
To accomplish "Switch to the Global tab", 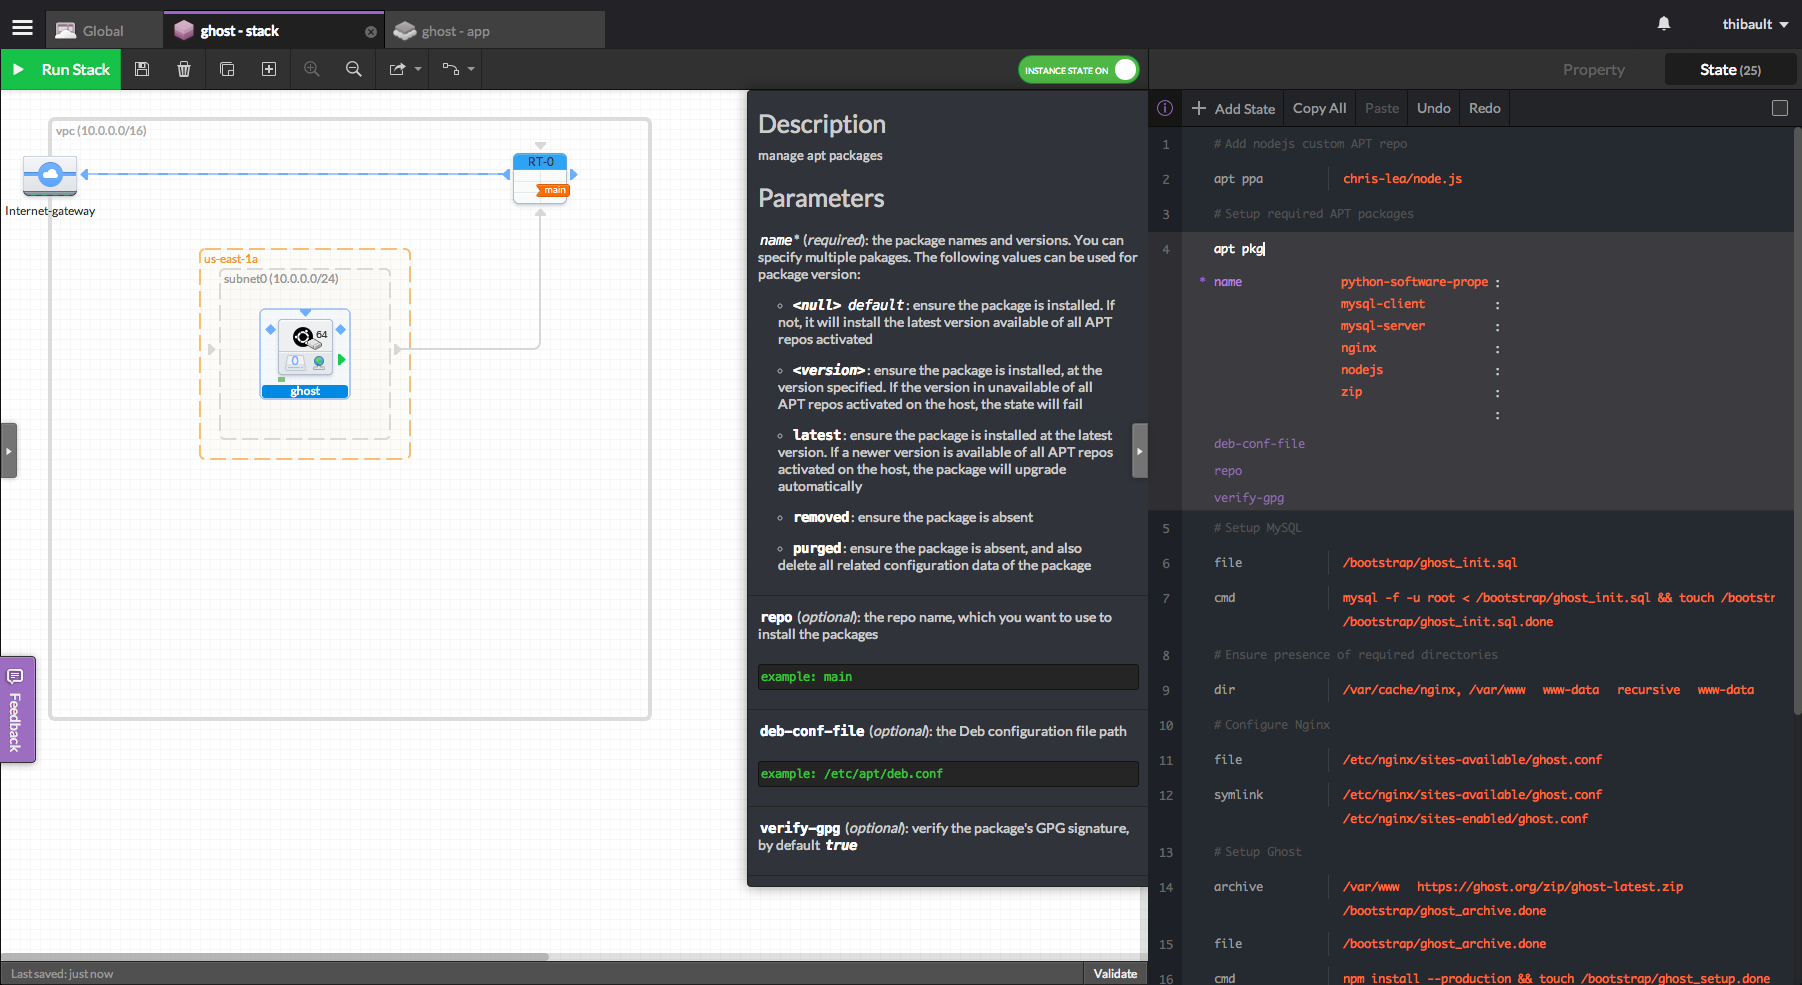I will click(x=103, y=31).
